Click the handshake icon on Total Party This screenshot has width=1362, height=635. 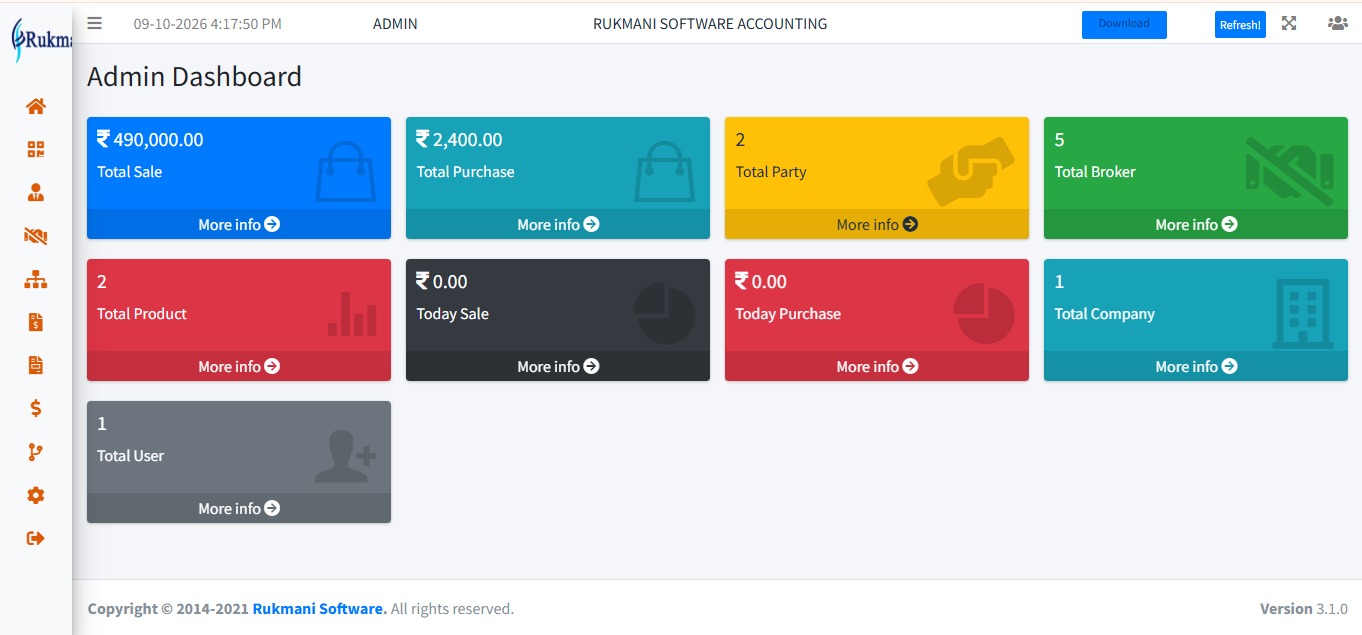pyautogui.click(x=971, y=171)
